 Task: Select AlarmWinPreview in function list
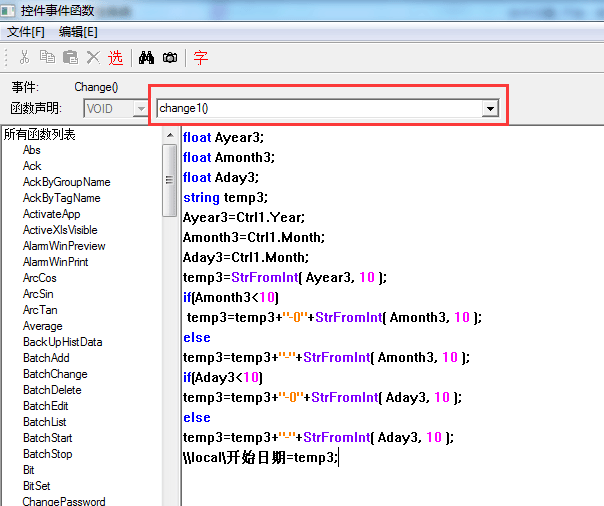[x=64, y=246]
